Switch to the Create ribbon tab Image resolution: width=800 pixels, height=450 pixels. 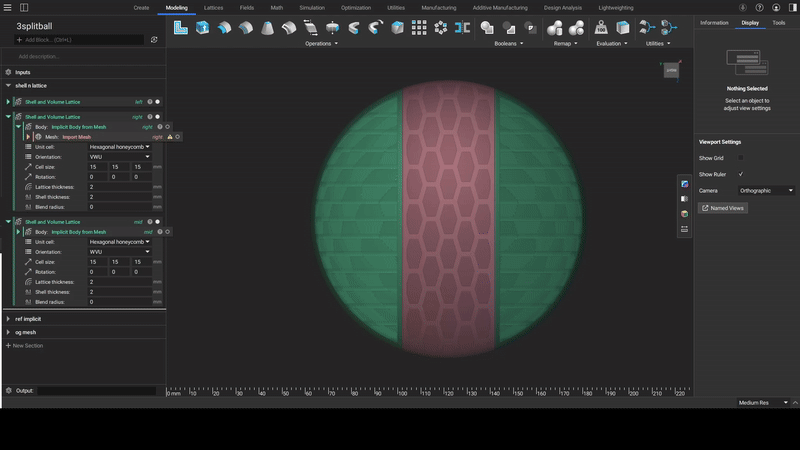(141, 8)
